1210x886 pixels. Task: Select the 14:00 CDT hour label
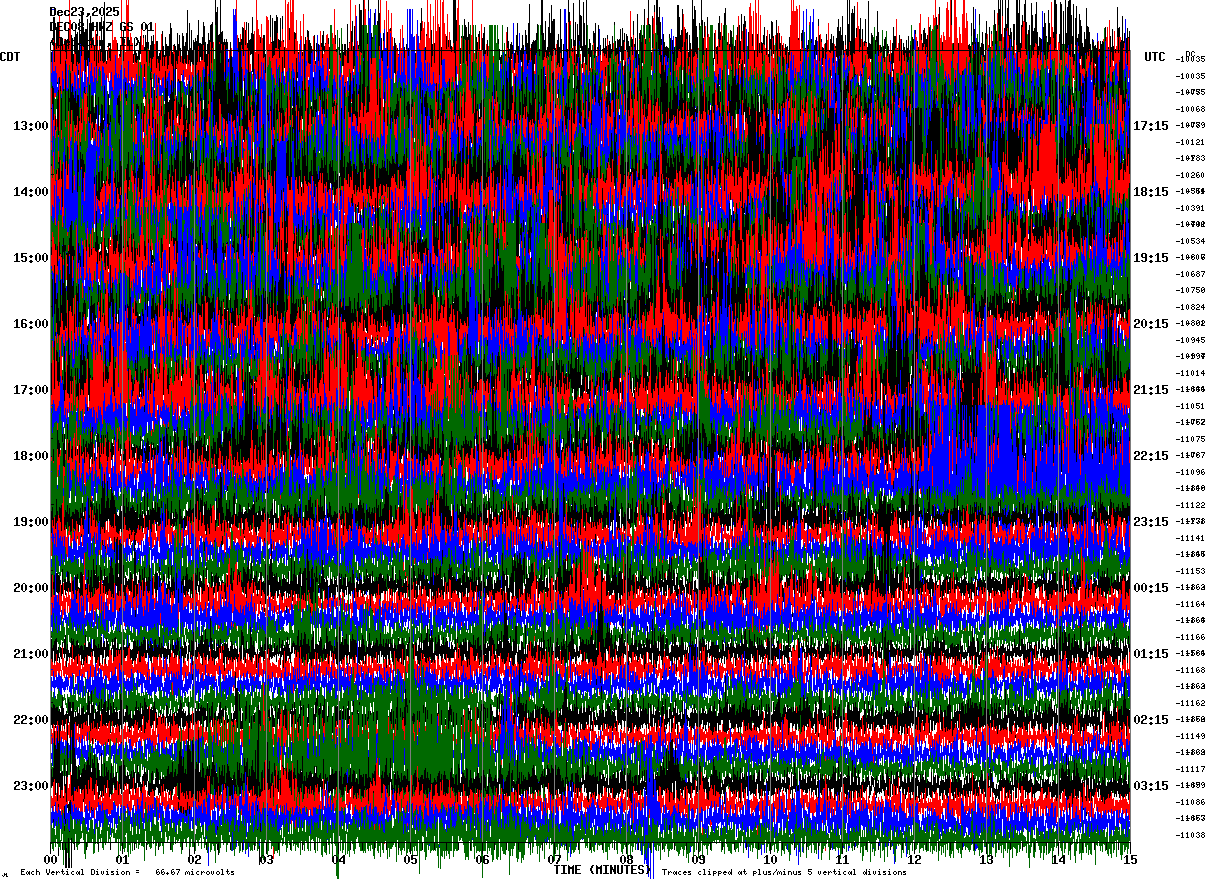(31, 192)
